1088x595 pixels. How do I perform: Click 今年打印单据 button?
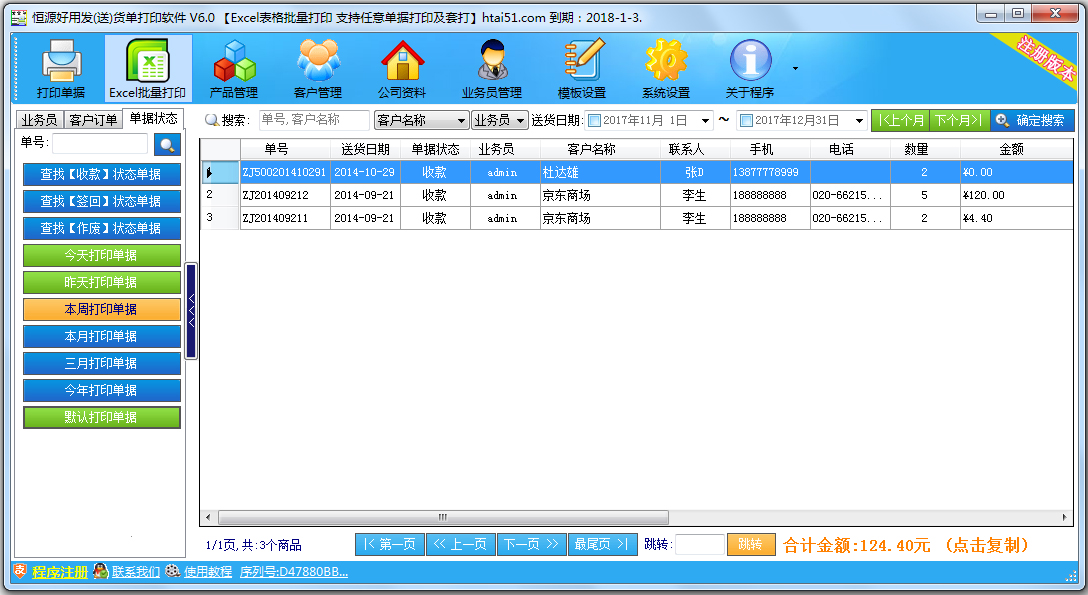click(101, 390)
